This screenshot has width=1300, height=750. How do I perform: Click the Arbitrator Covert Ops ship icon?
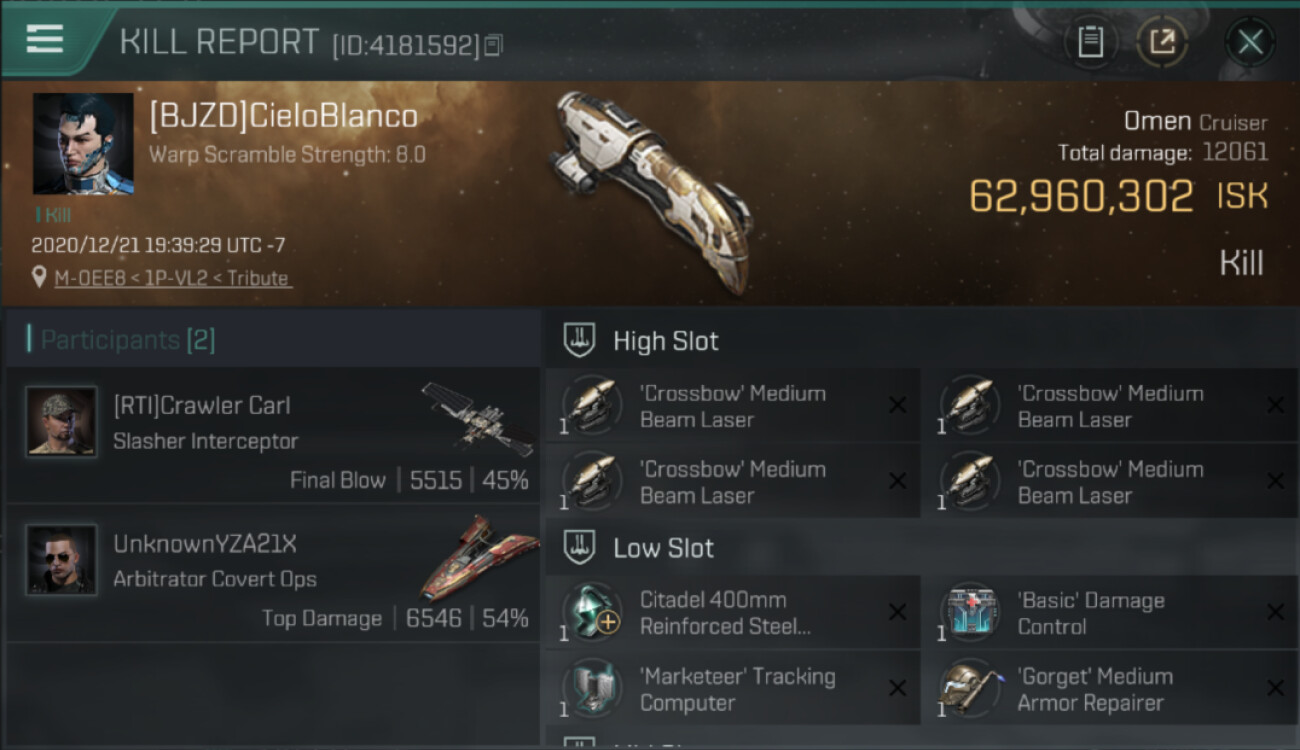coord(479,556)
